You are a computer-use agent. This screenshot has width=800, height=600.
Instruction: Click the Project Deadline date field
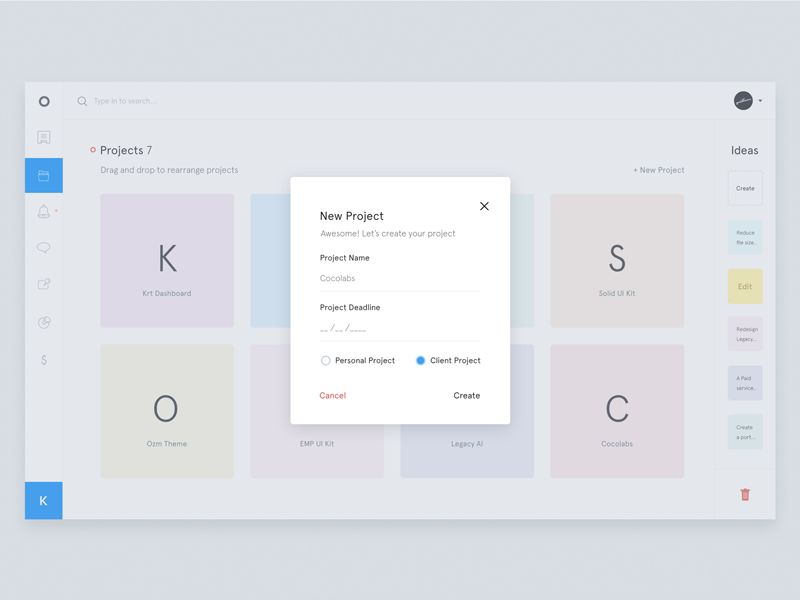pyautogui.click(x=399, y=328)
